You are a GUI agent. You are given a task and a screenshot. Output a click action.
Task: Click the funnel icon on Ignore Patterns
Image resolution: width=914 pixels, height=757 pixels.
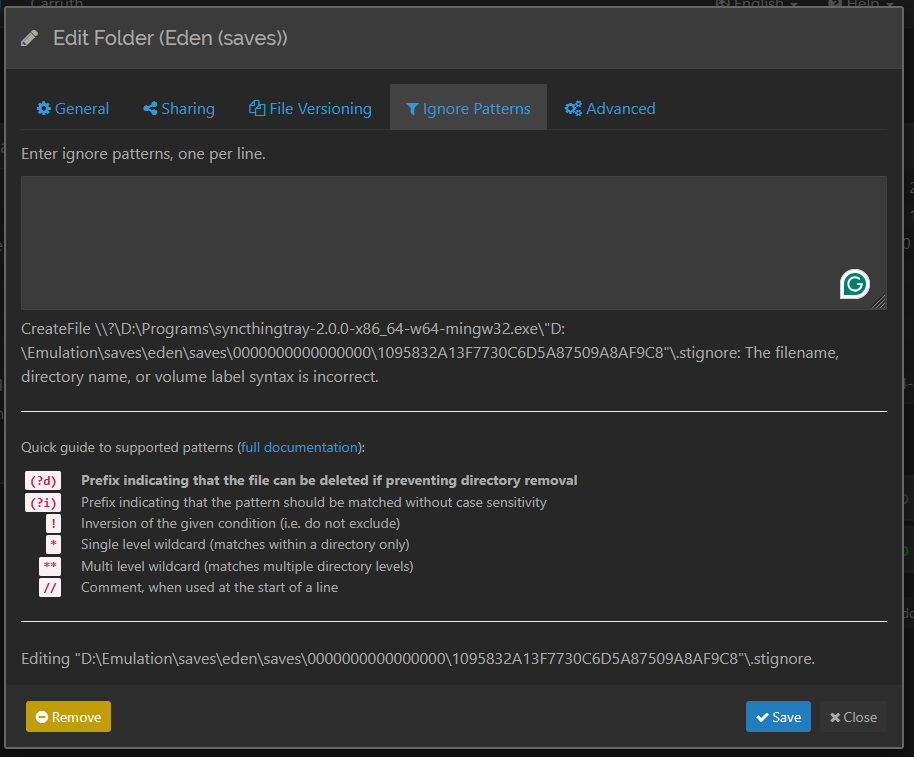412,109
